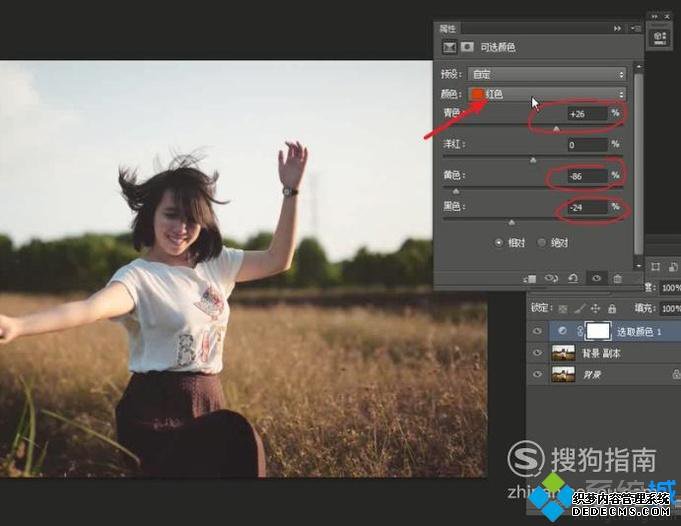681x526 pixels.
Task: Click the lock image pixels brush icon
Action: click(580, 308)
